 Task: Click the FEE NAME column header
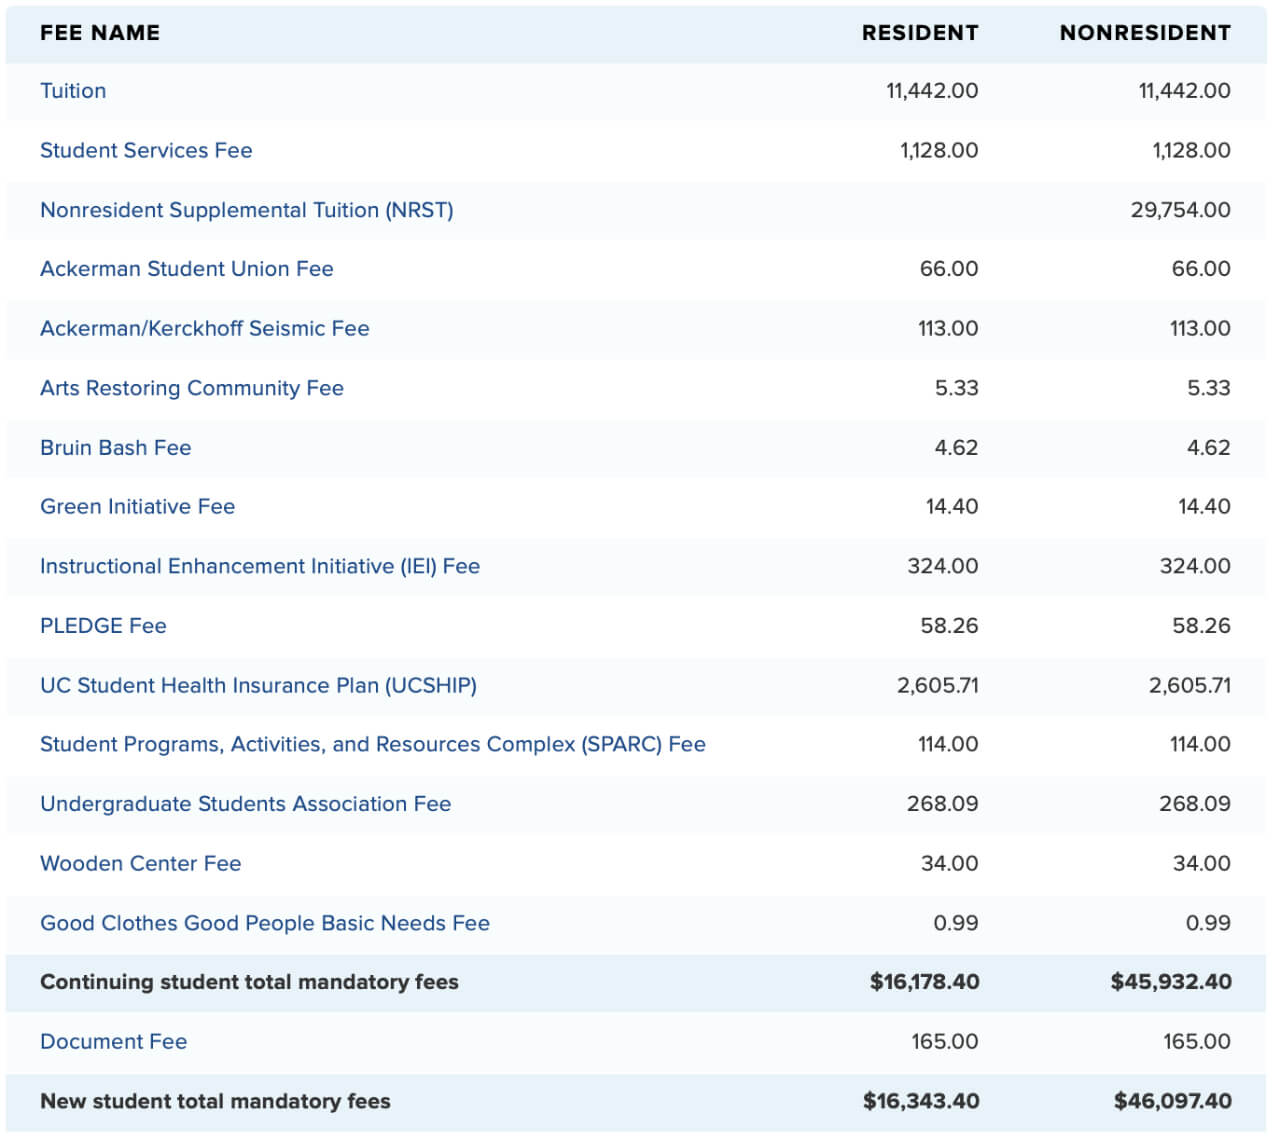tap(100, 33)
